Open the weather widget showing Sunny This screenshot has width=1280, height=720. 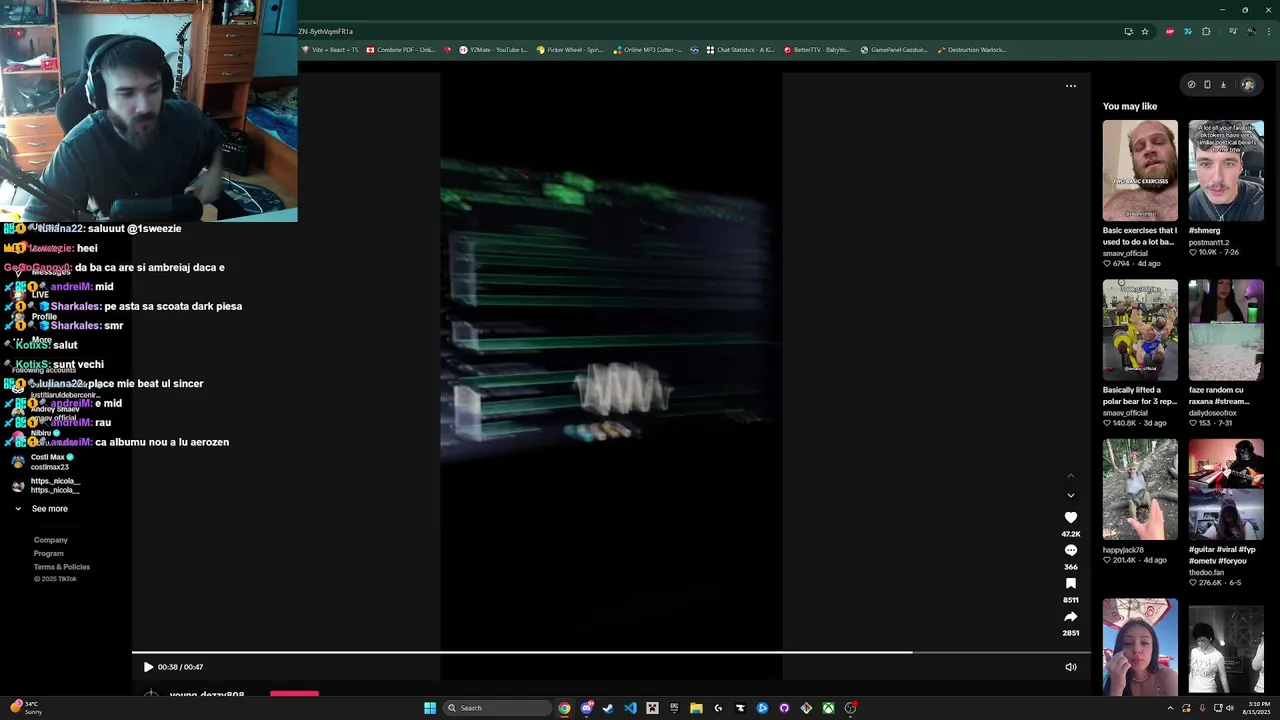(x=25, y=708)
